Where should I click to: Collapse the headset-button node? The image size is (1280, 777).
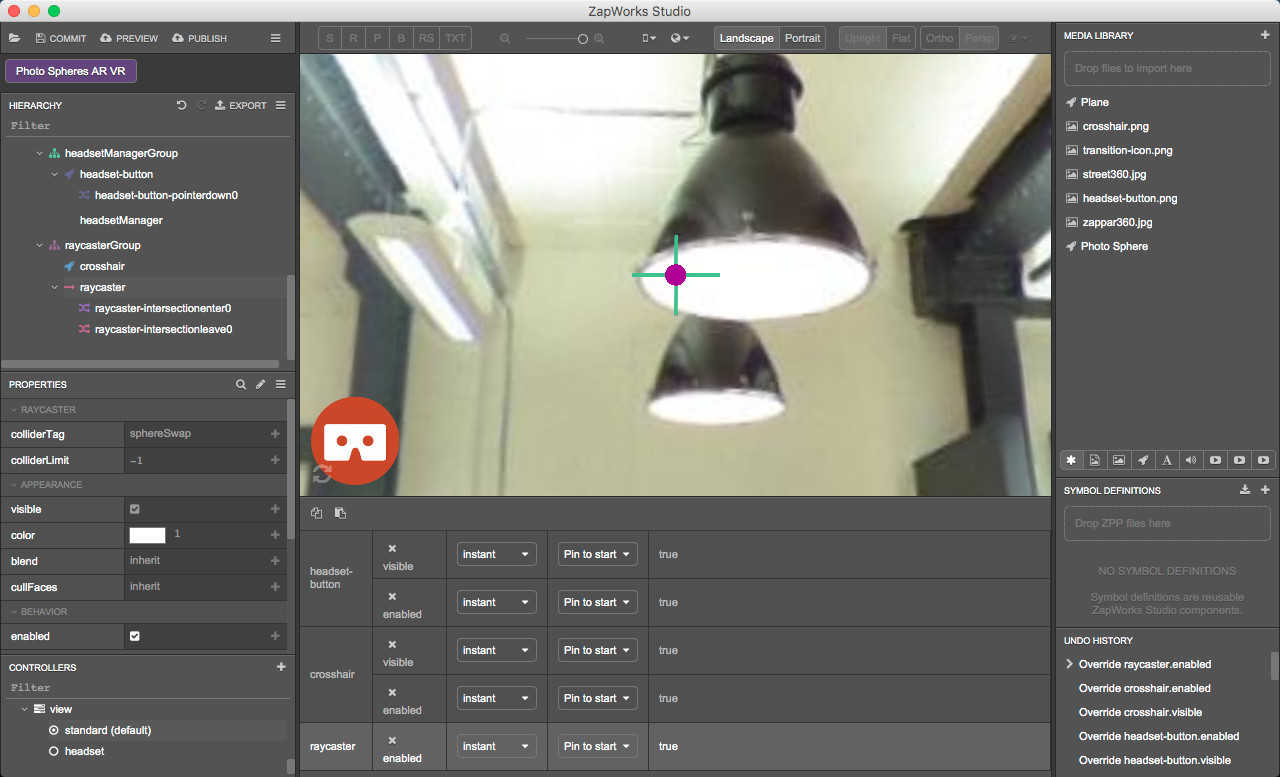[54, 174]
